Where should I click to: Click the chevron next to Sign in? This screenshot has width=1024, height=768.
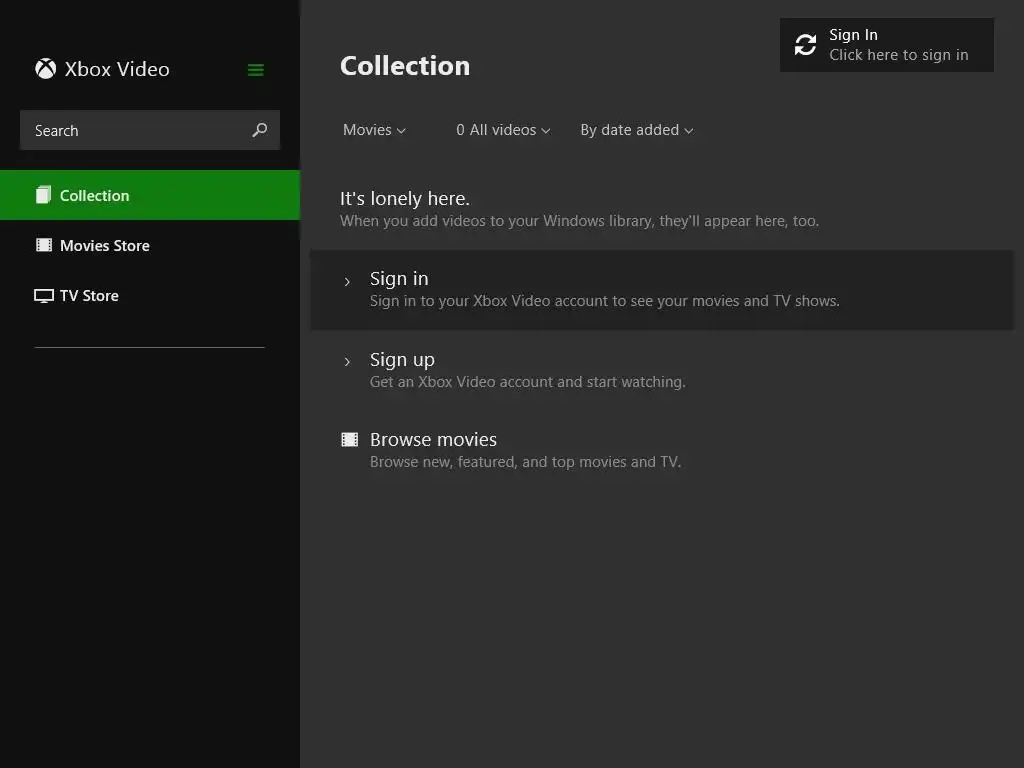347,282
